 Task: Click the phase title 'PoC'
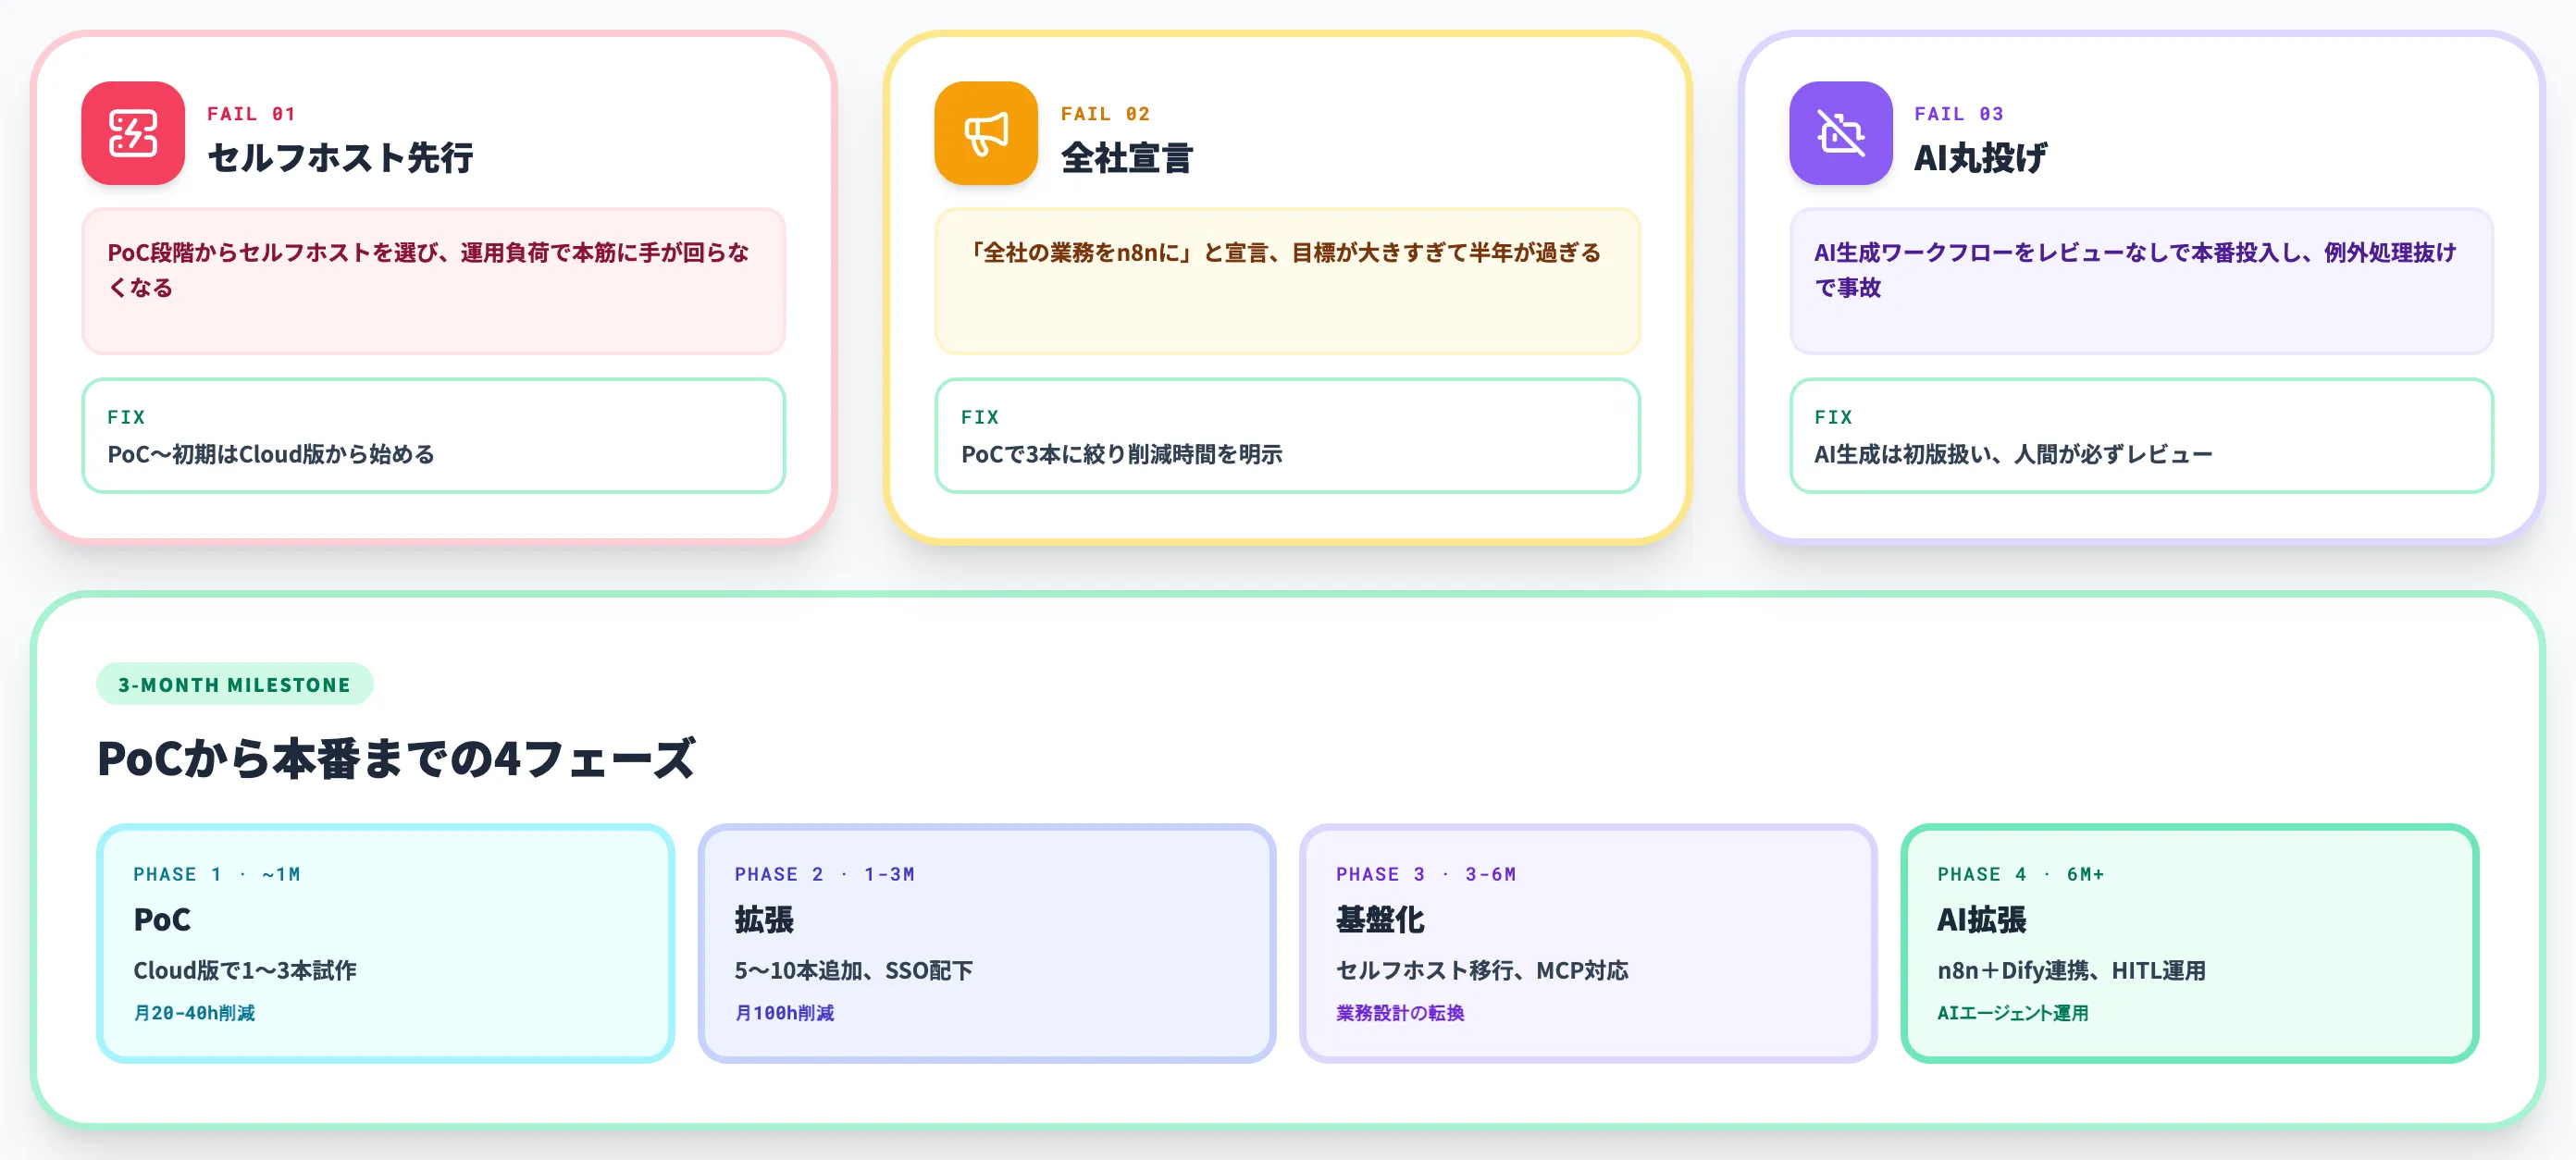[x=162, y=919]
